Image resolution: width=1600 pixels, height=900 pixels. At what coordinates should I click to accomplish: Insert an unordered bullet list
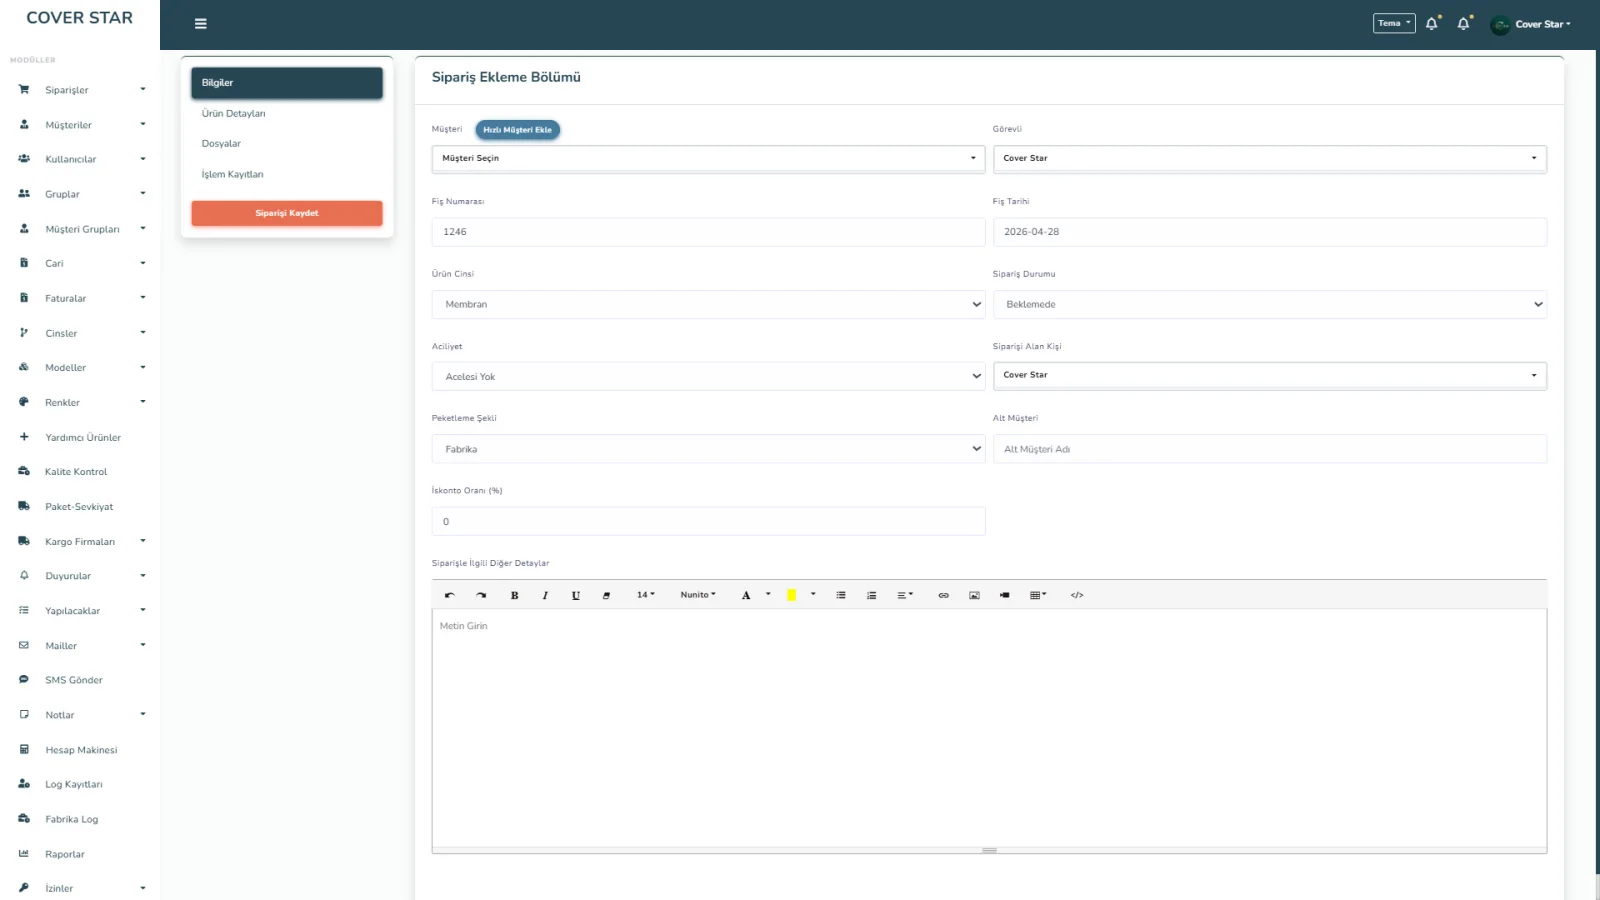click(x=841, y=595)
